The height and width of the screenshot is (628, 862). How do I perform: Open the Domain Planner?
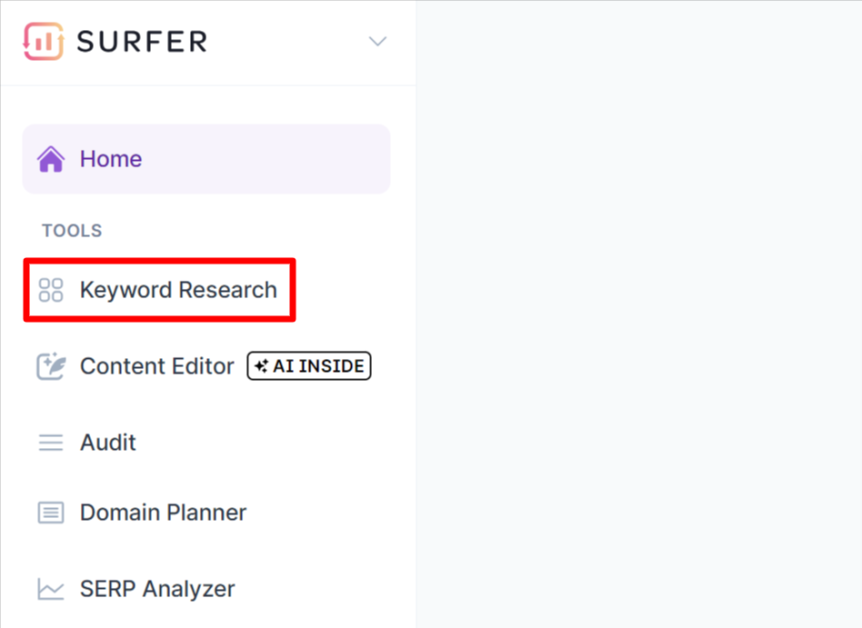[162, 512]
